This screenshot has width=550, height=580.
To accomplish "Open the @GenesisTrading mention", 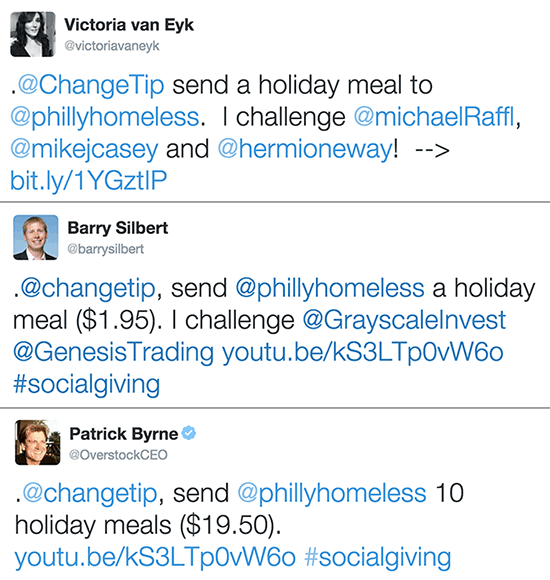I will click(x=114, y=352).
